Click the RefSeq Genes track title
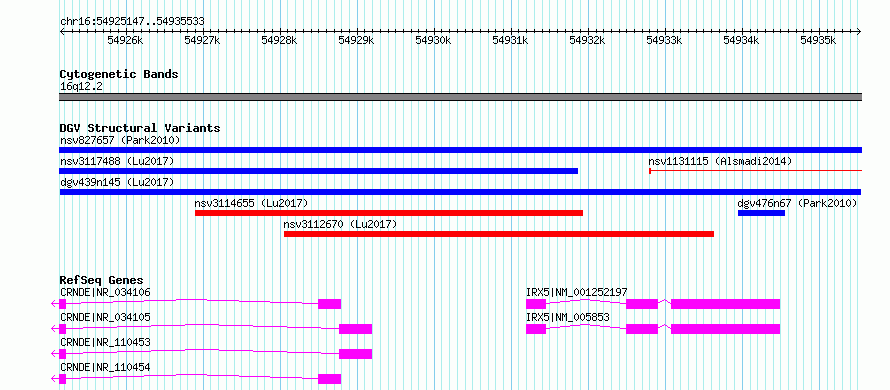 pos(102,280)
